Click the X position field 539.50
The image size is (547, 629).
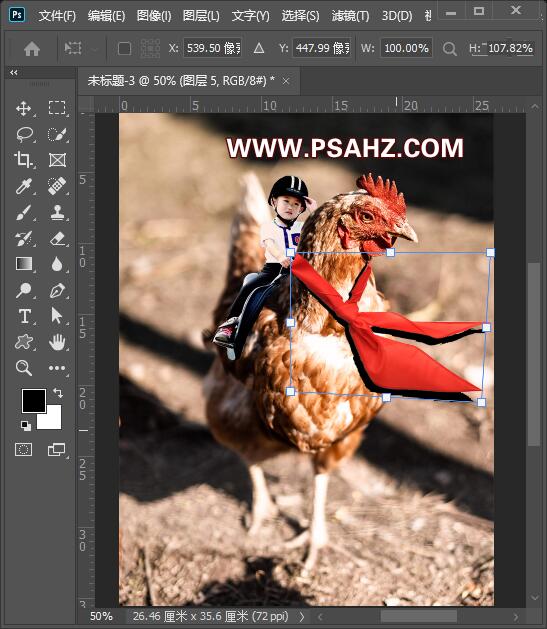click(x=213, y=49)
